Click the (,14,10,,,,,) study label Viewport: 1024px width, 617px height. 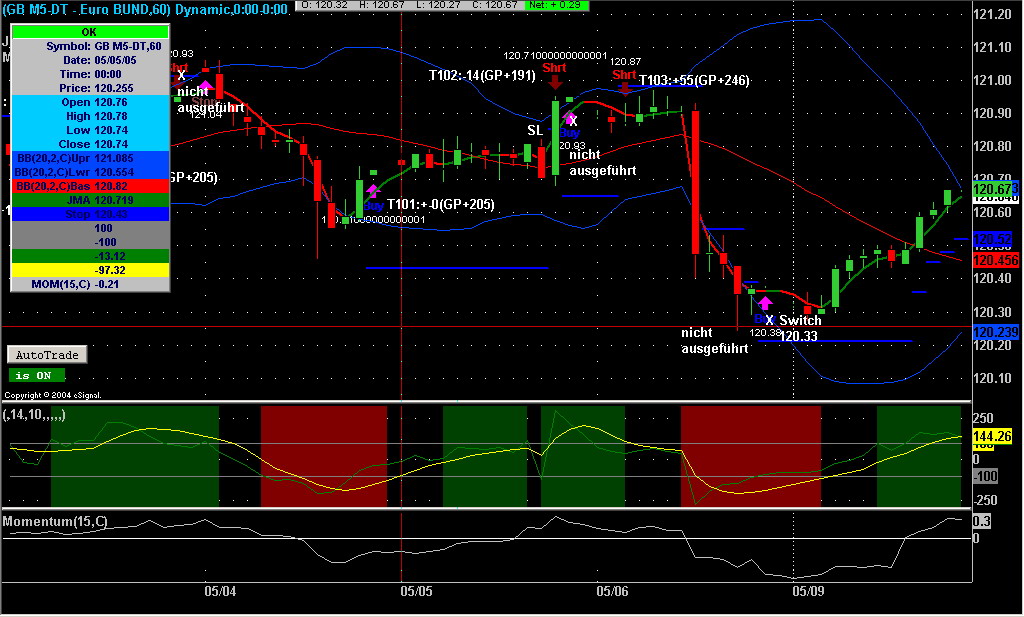(34, 415)
